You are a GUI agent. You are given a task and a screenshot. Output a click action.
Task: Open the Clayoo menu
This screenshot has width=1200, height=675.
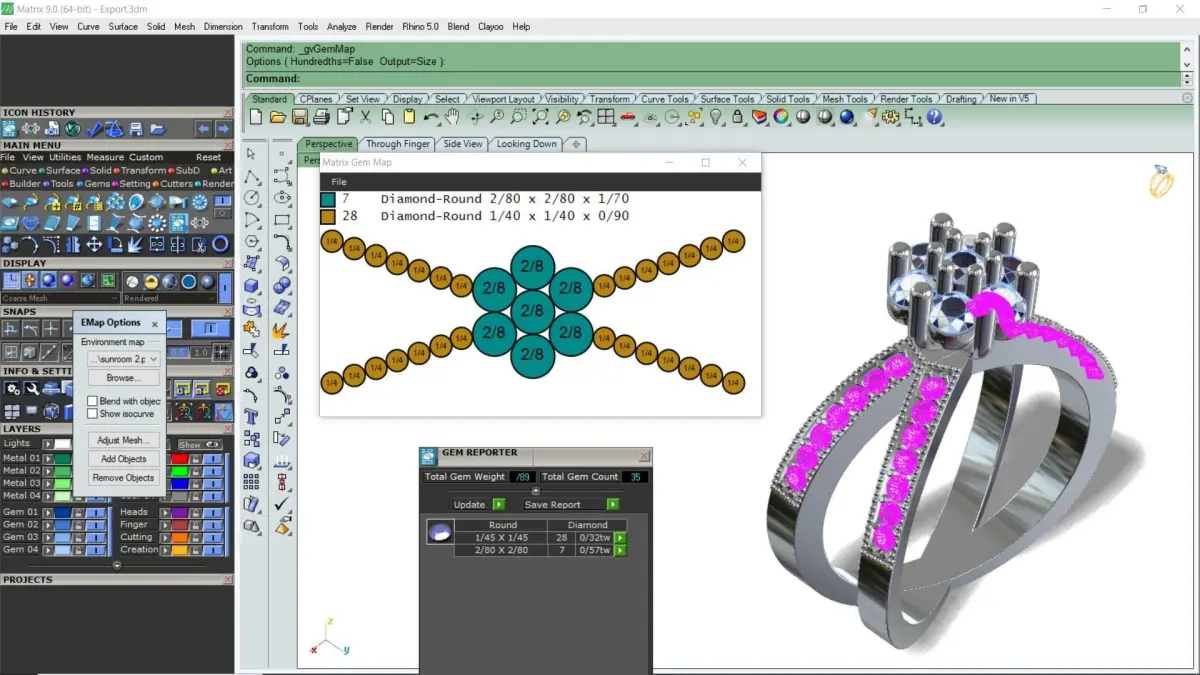coord(491,27)
